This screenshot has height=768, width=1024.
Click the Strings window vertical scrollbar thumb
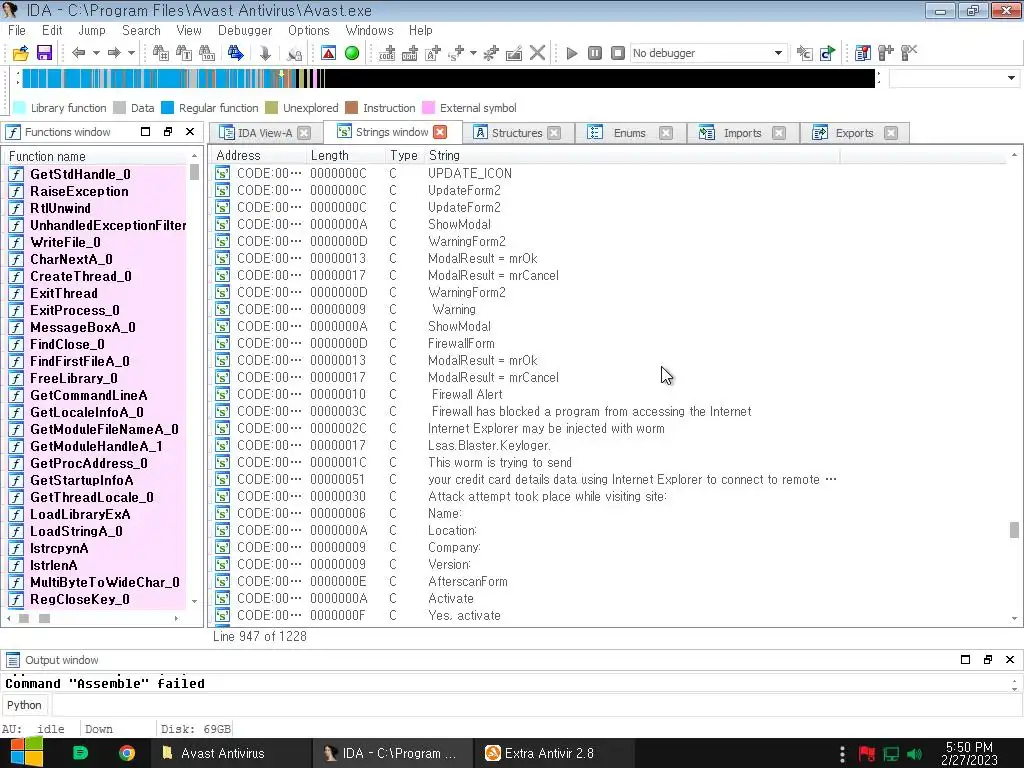pyautogui.click(x=1014, y=530)
